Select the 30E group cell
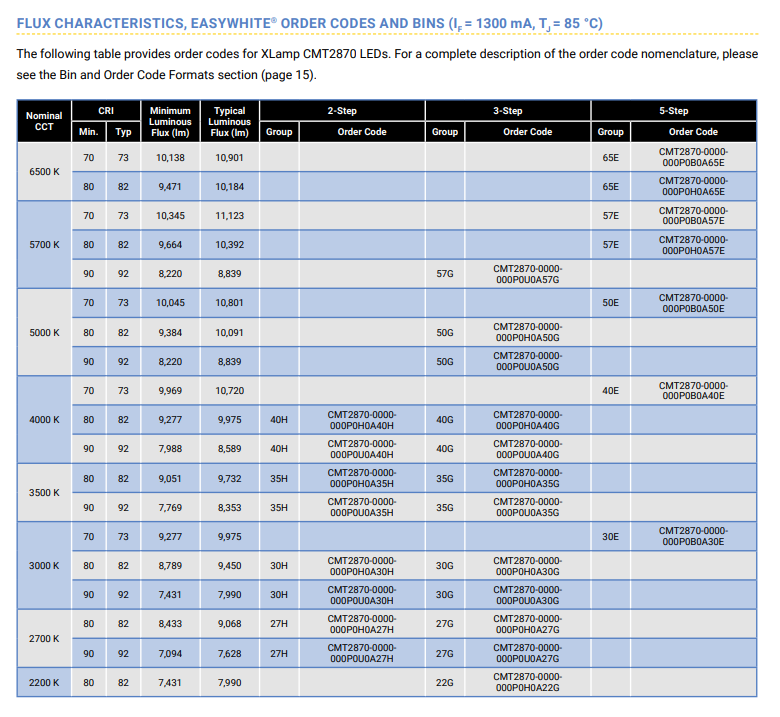The width and height of the screenshot is (780, 717). click(x=610, y=536)
